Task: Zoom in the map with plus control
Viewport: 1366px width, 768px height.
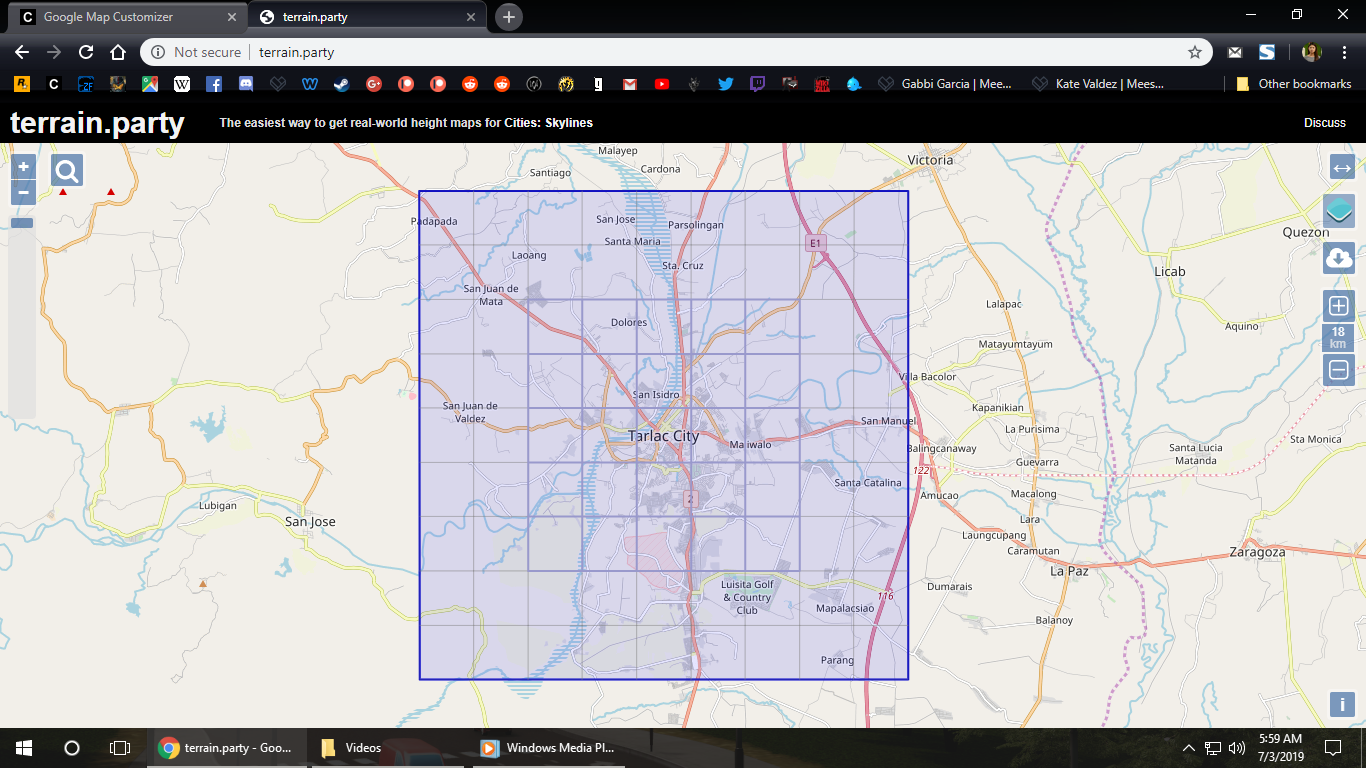Action: pyautogui.click(x=23, y=167)
